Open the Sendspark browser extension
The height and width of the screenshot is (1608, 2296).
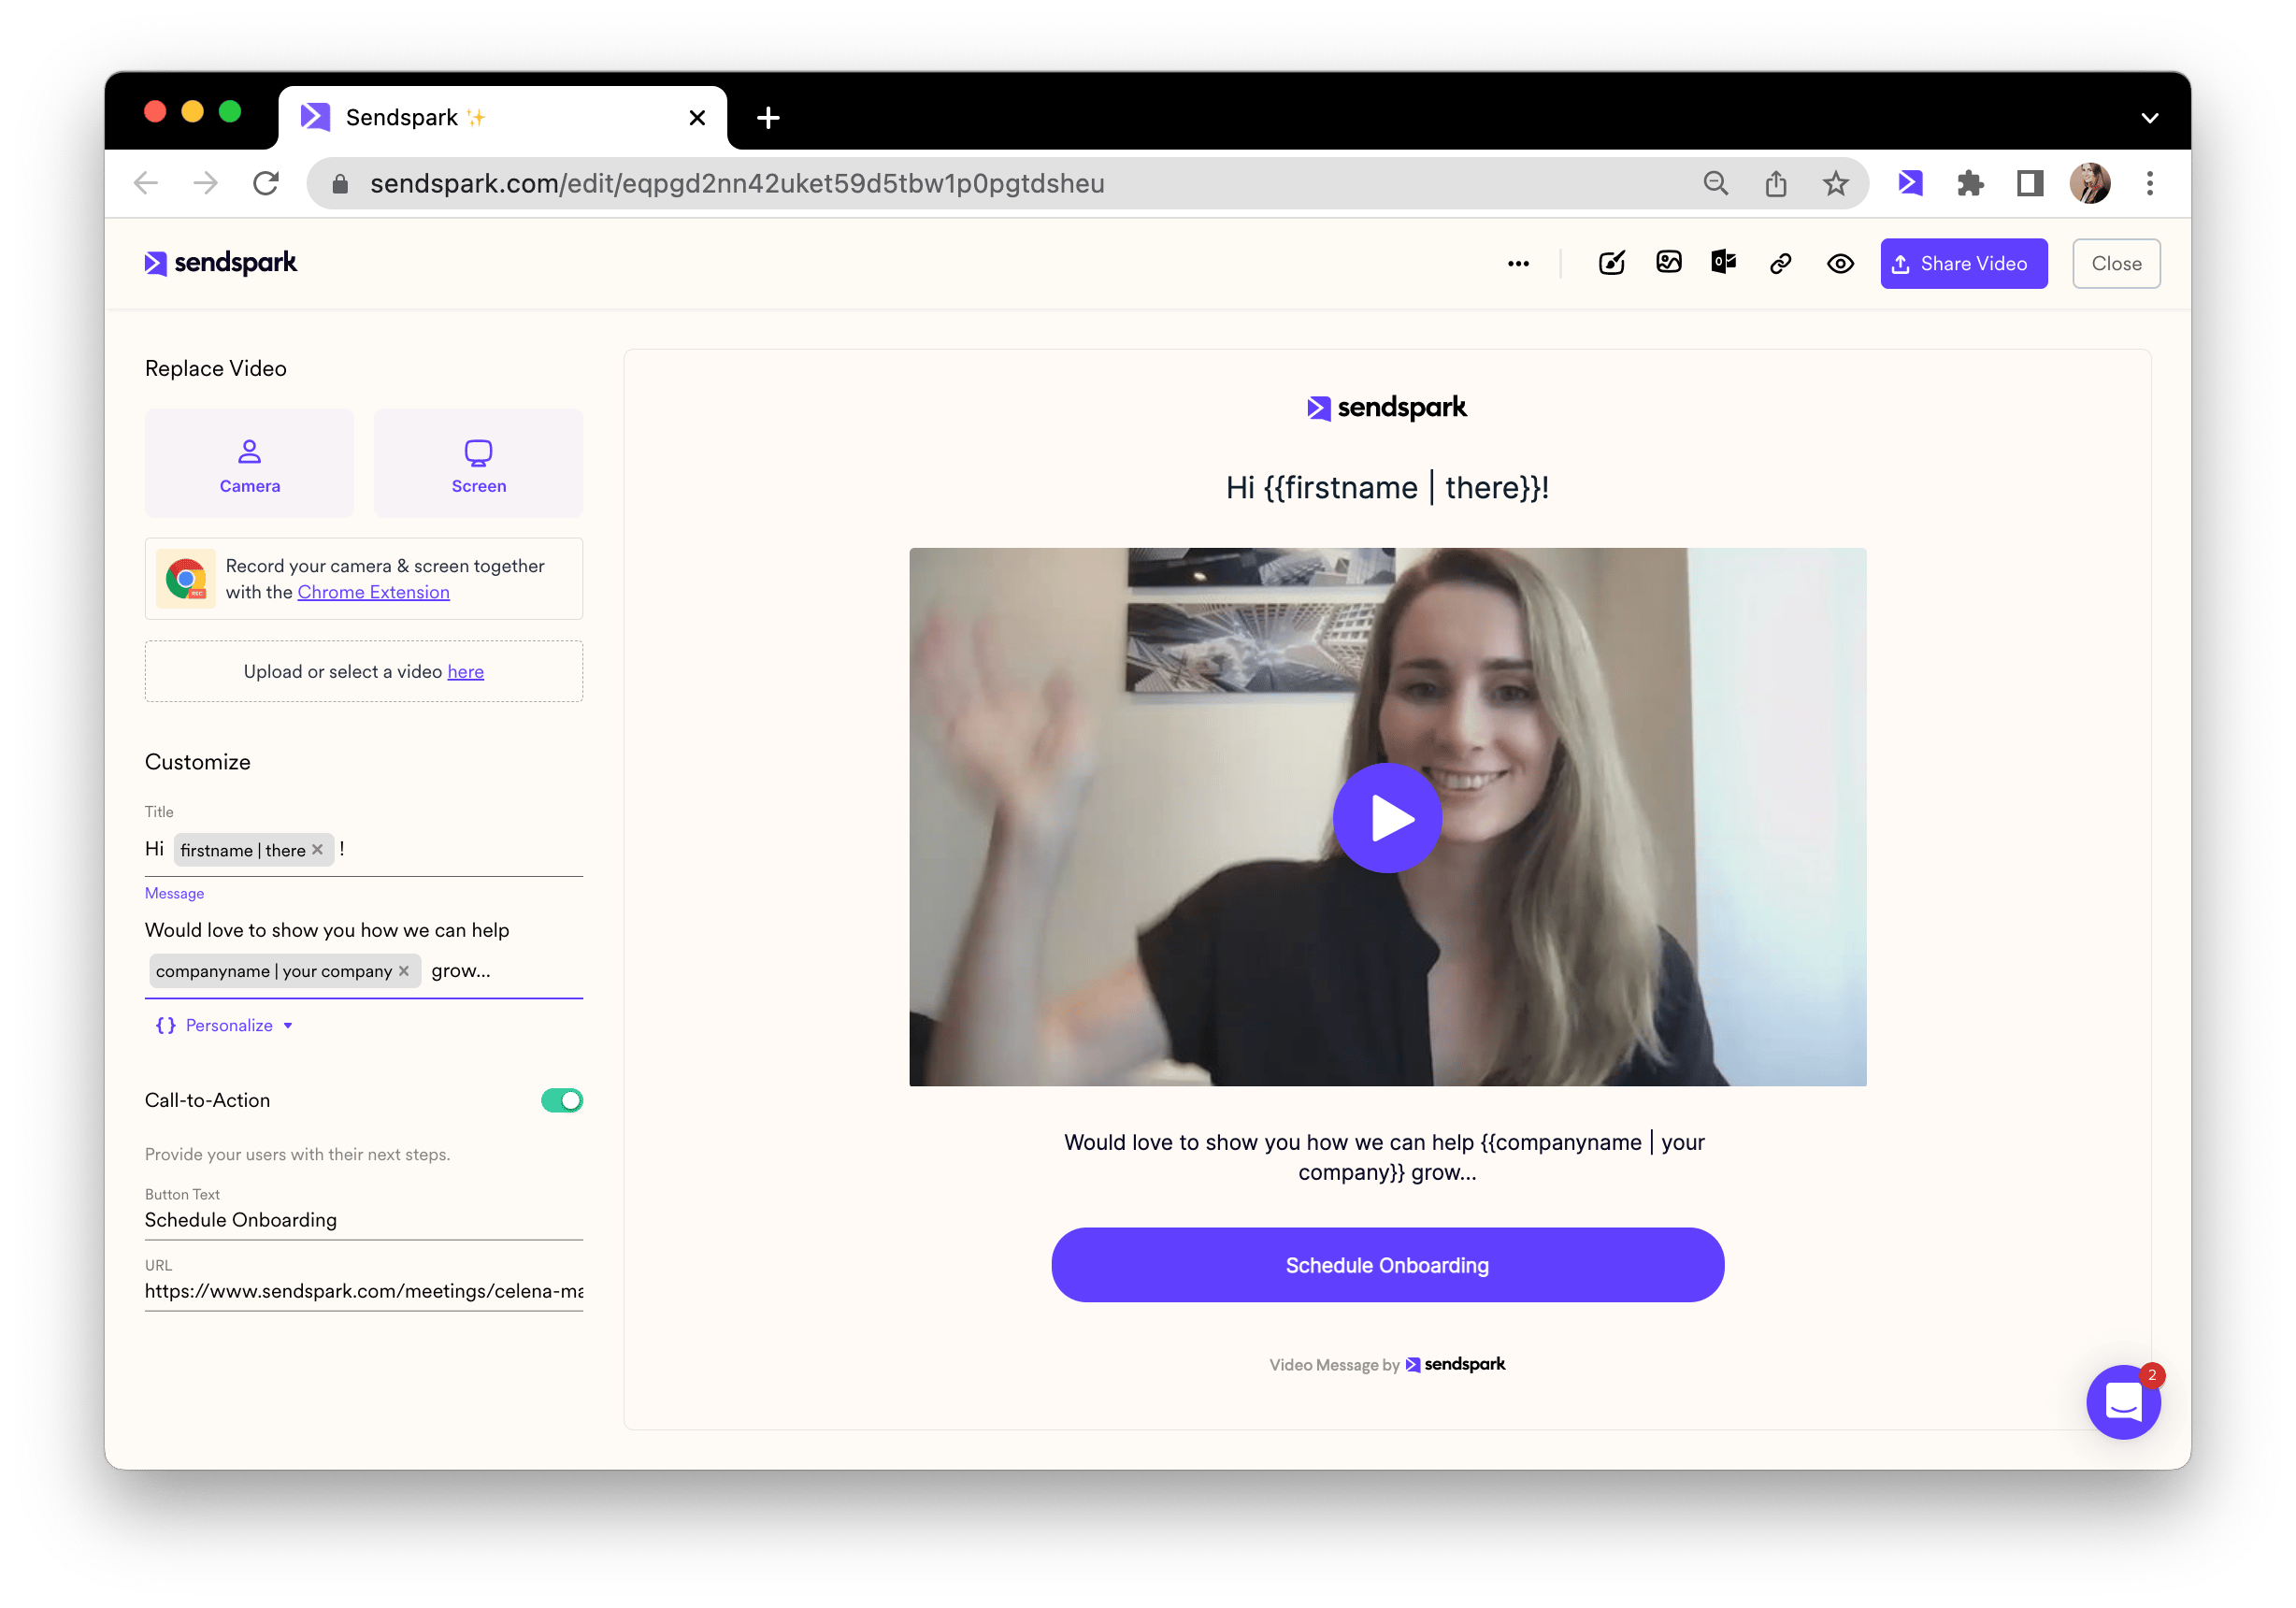click(x=1910, y=183)
